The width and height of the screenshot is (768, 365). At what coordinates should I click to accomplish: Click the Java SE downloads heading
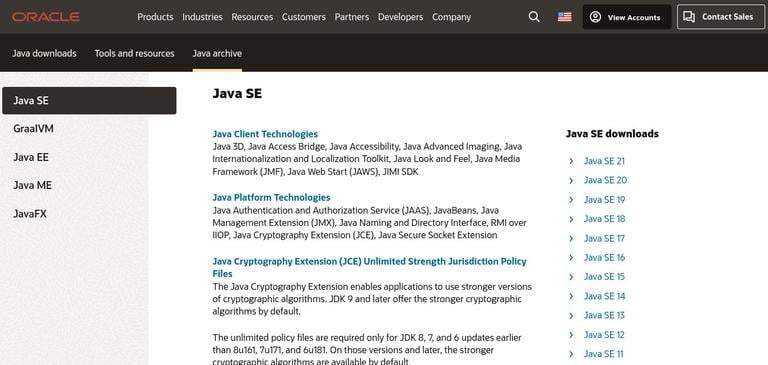coord(612,134)
